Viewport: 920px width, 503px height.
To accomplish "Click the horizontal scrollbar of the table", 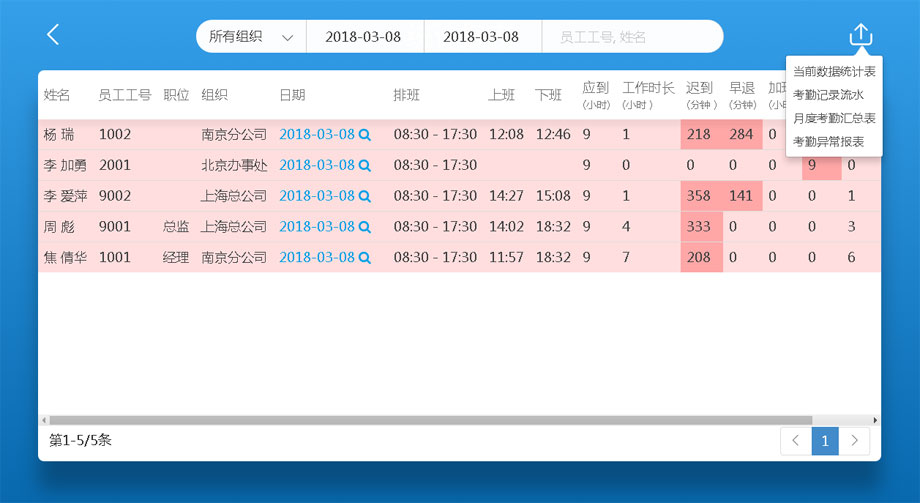I will click(430, 421).
